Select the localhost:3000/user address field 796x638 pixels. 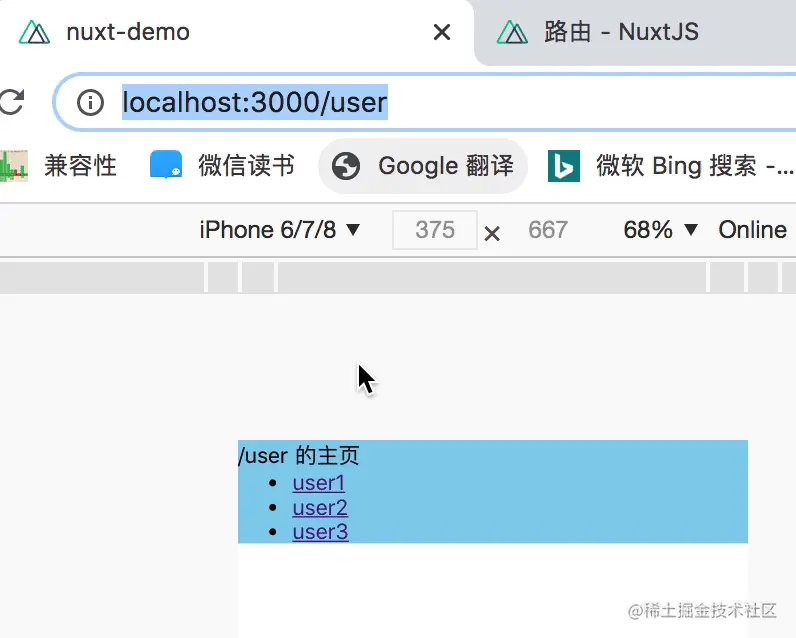426,102
